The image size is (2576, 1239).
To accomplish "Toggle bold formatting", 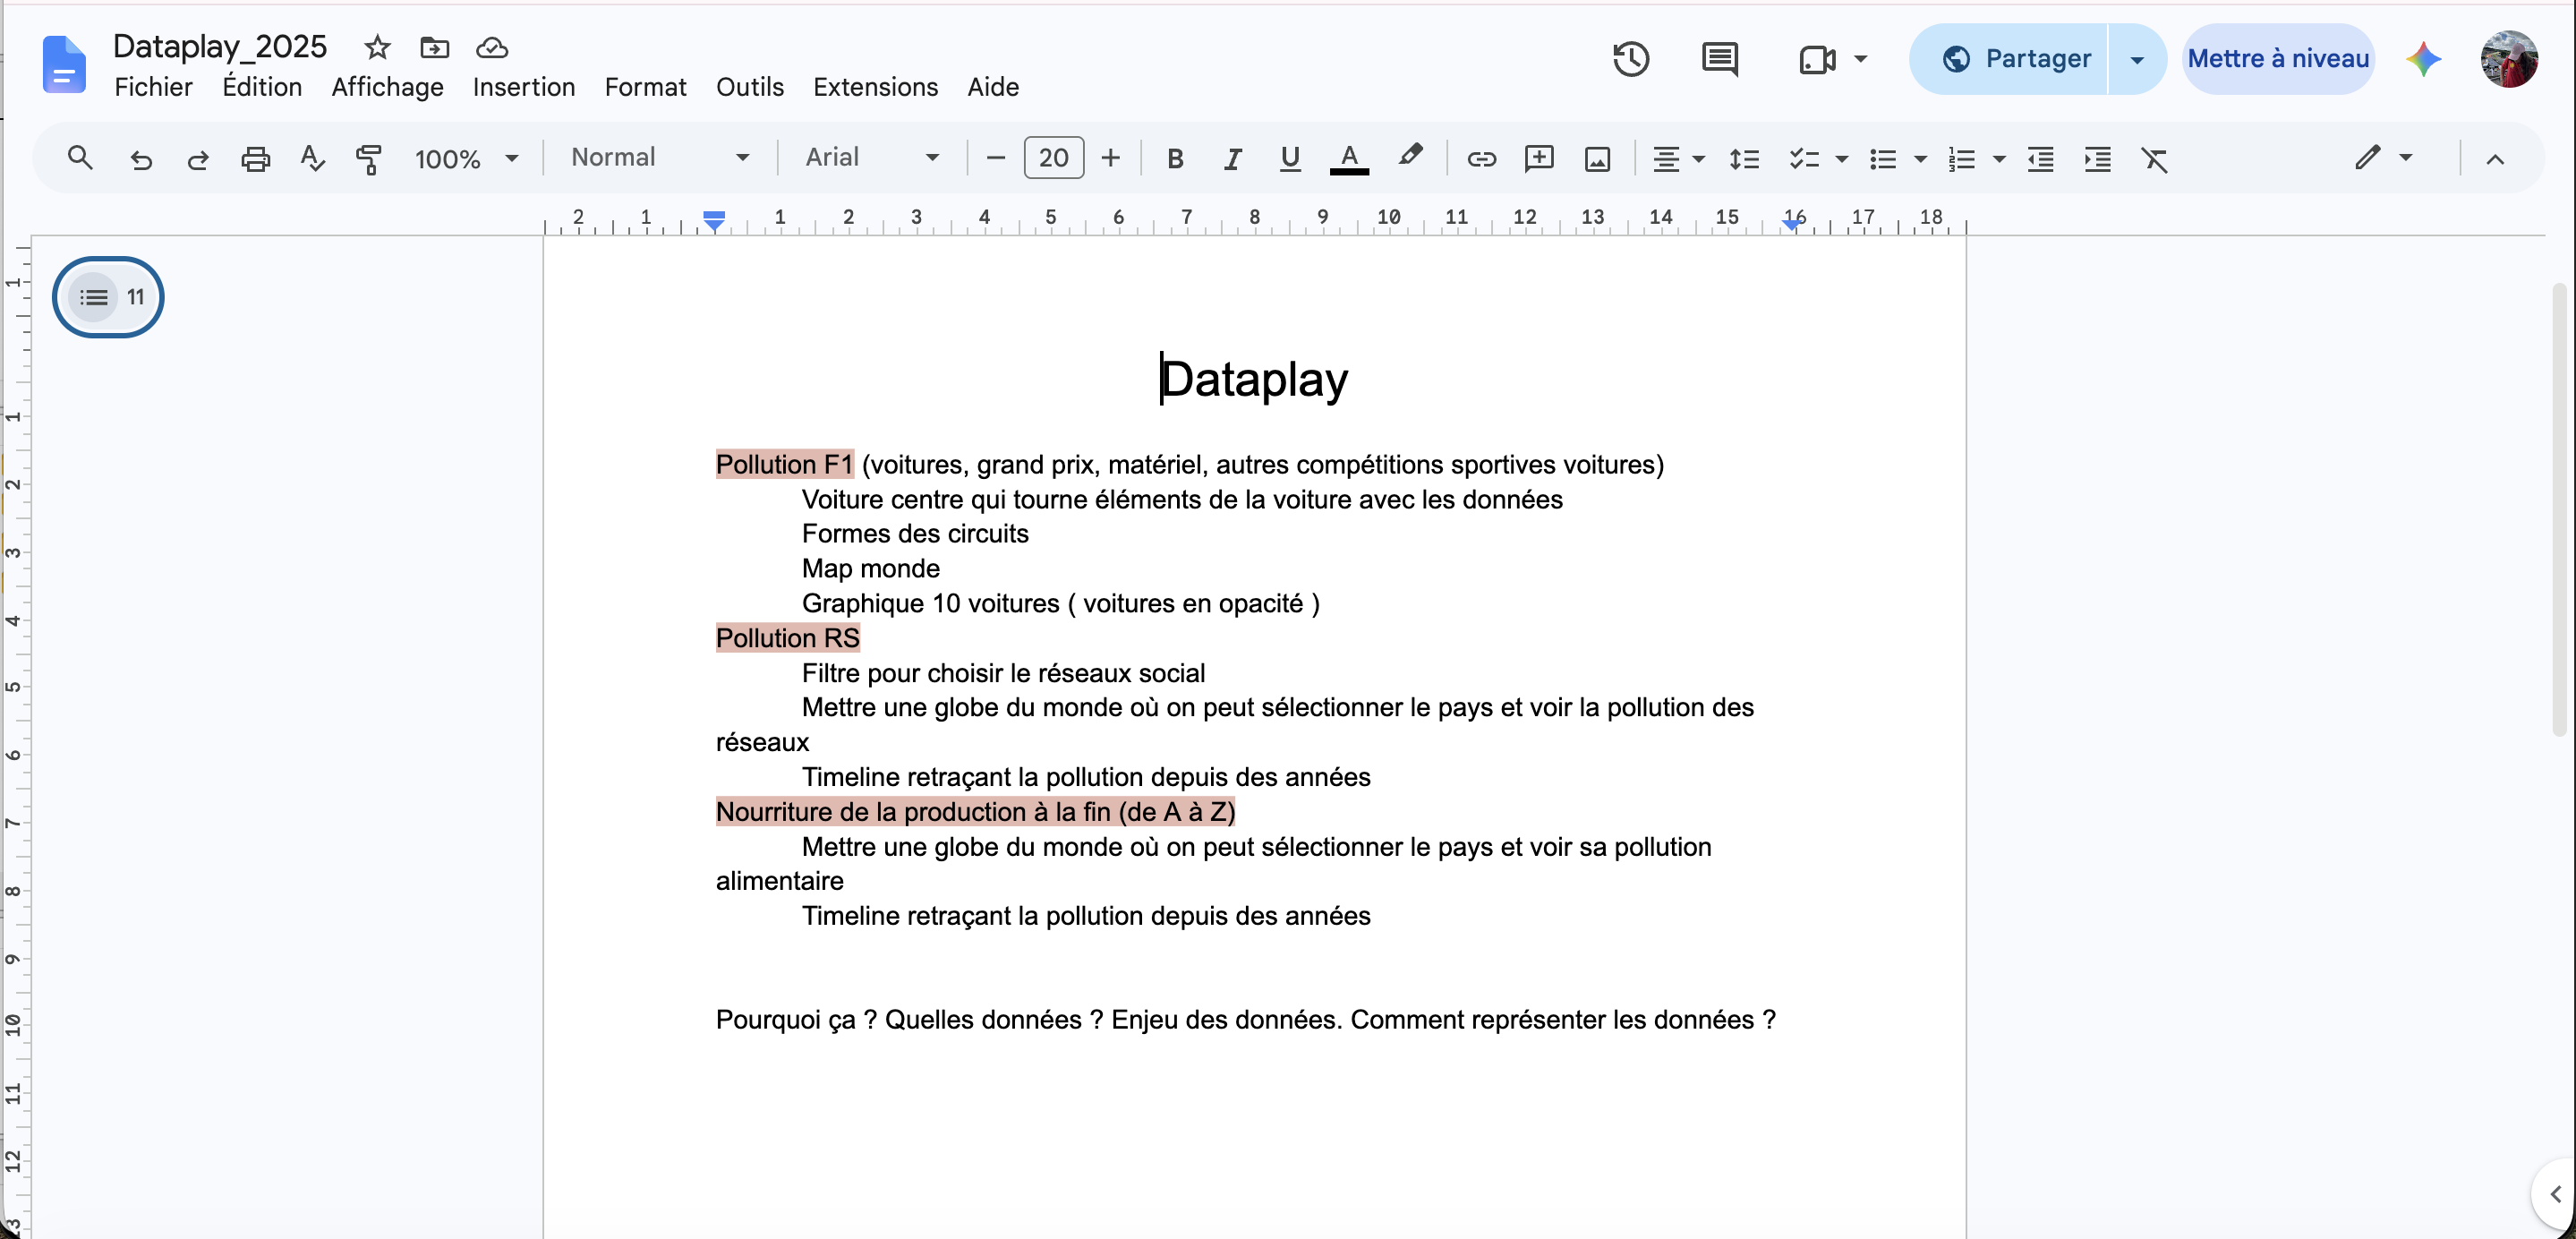I will point(1175,158).
